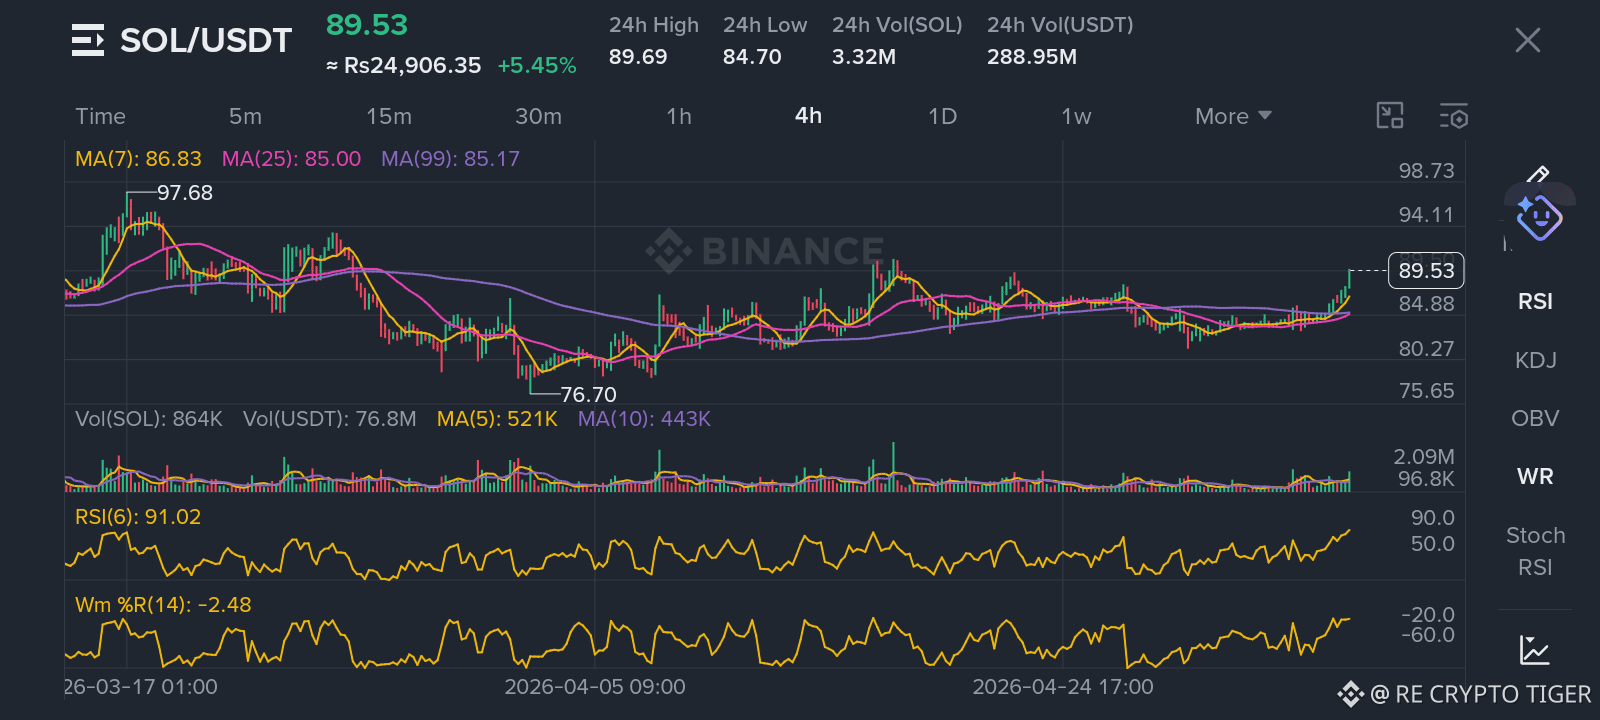Click the volume MA(10): 443K label

pyautogui.click(x=644, y=419)
